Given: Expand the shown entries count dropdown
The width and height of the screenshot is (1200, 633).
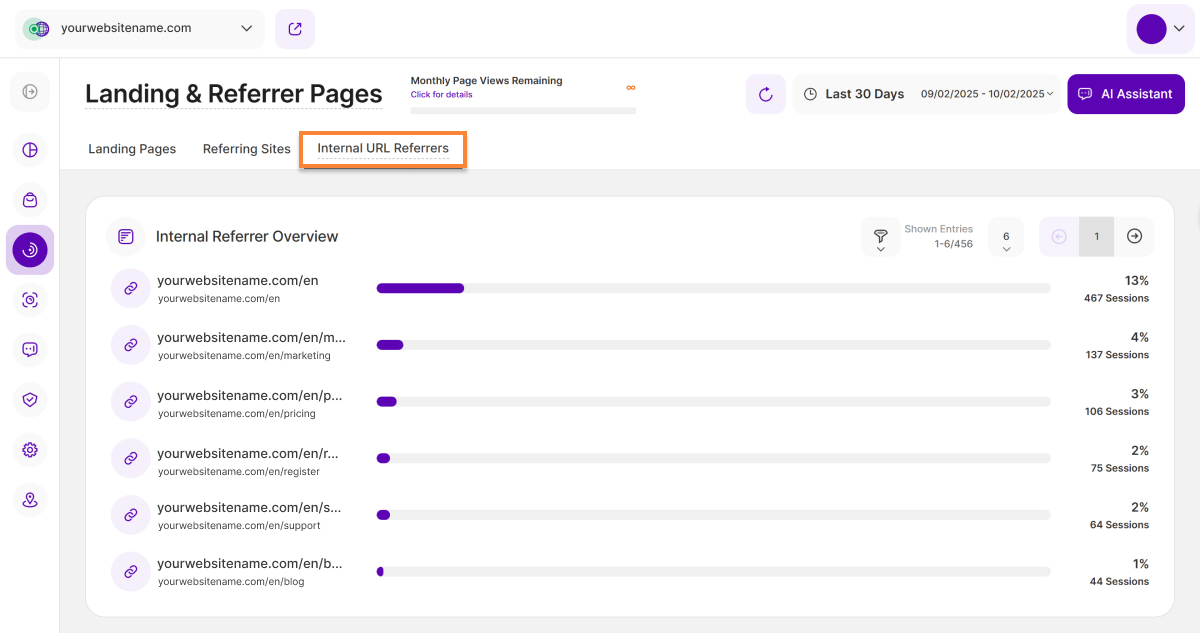Looking at the screenshot, I should [1006, 237].
